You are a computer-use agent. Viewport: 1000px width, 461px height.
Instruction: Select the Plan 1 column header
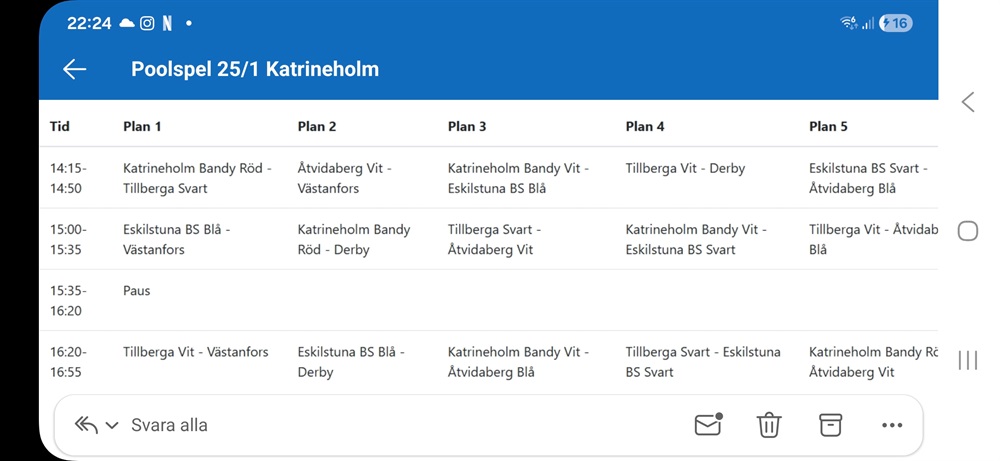(x=142, y=126)
